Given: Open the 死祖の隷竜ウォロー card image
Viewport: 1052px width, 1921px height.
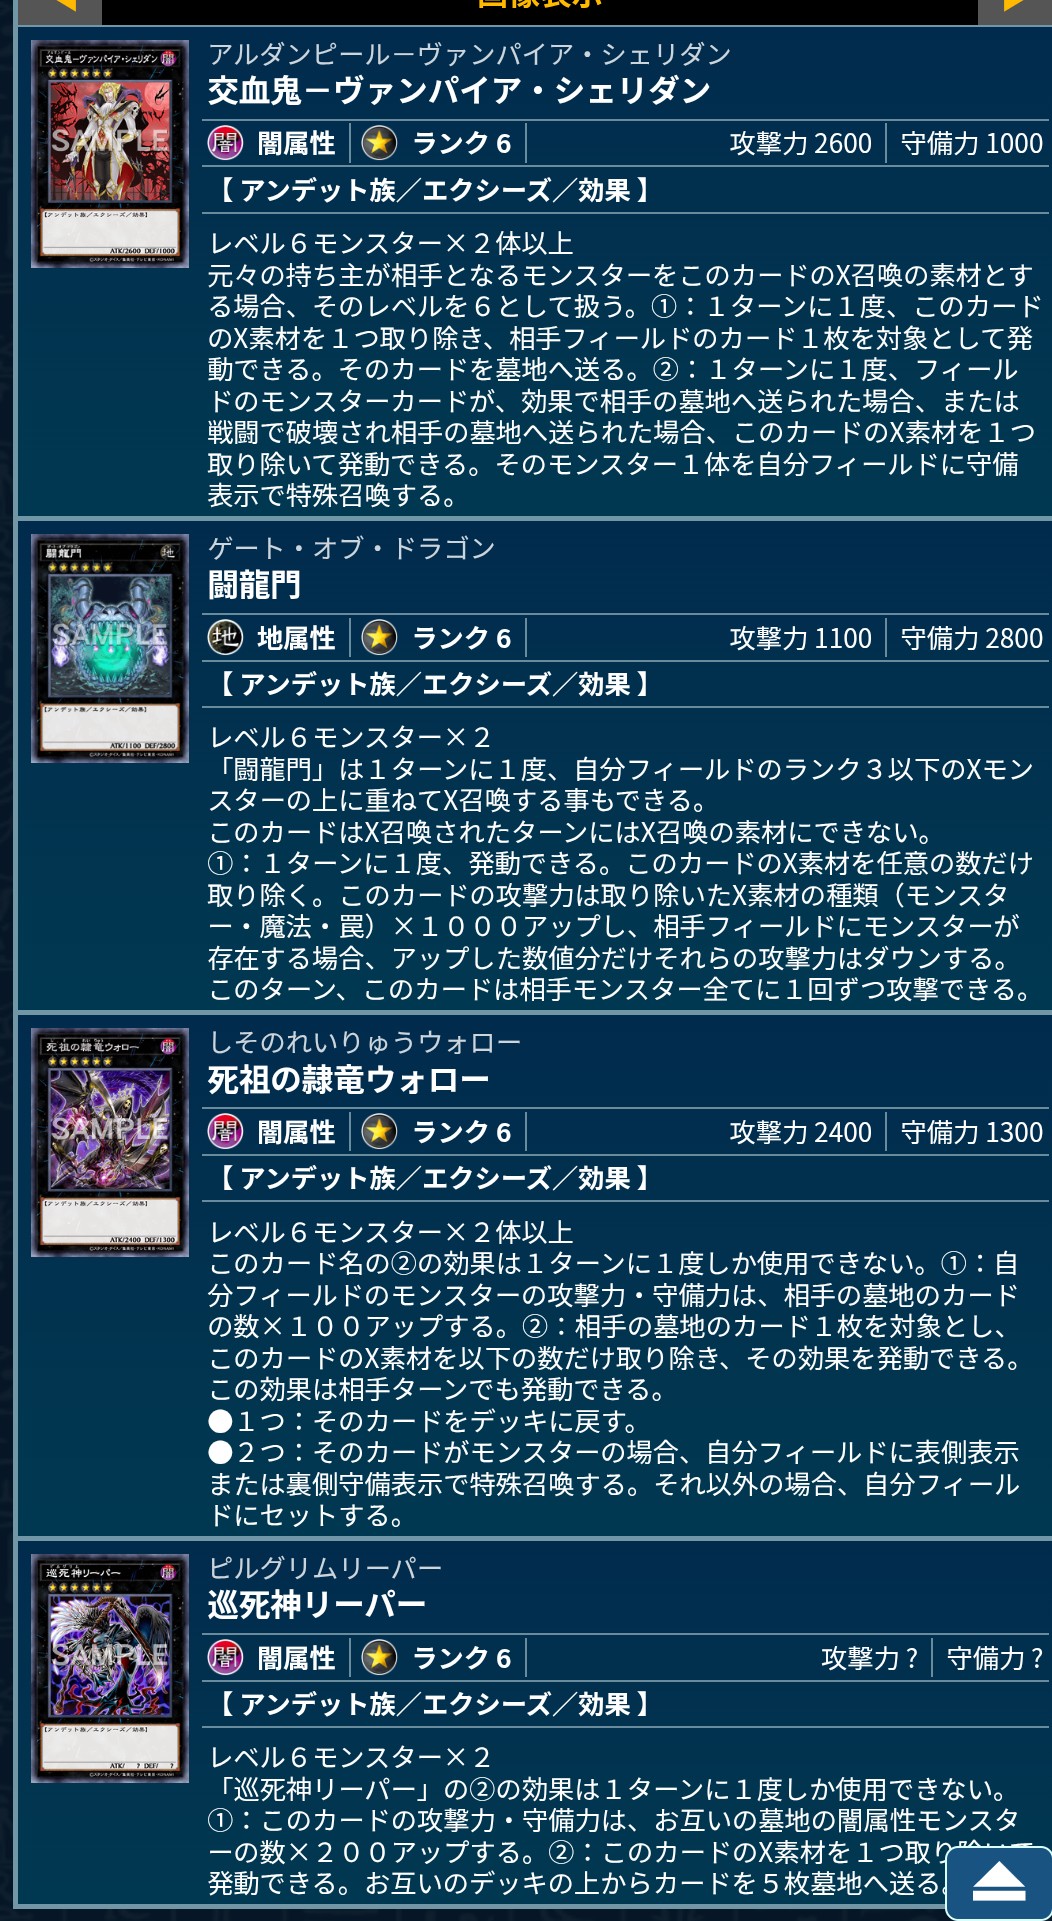Looking at the screenshot, I should [x=110, y=1142].
